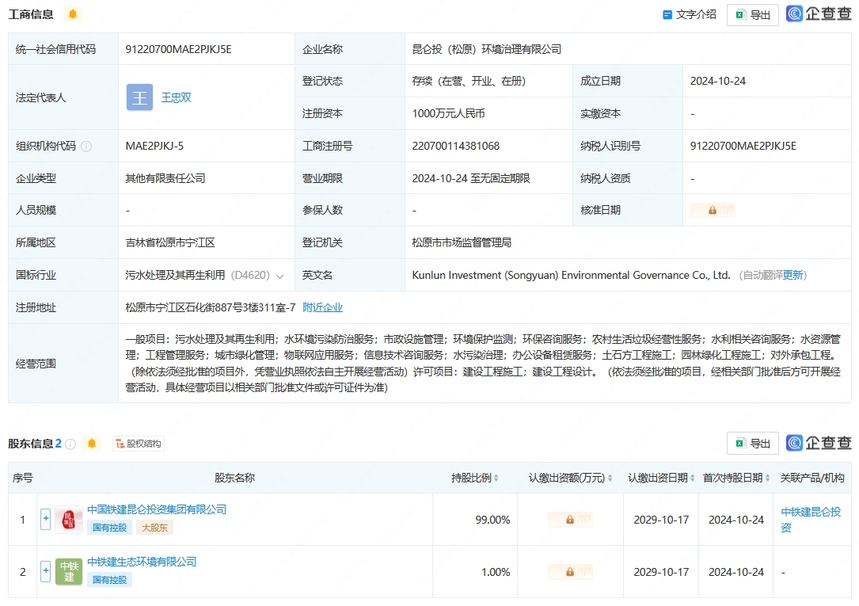Screen dimensions: 859x606
Task: Select 成立日期 value 2024-10-24
Action: (x=718, y=81)
